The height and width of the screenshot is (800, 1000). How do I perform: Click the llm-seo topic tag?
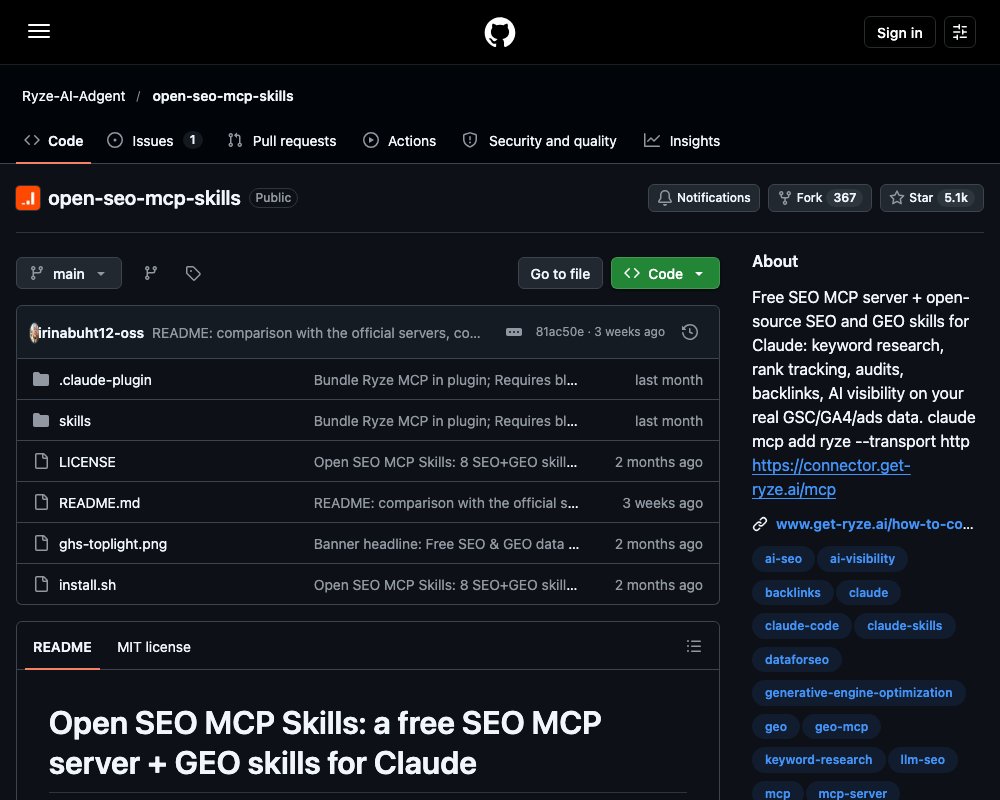pos(922,760)
